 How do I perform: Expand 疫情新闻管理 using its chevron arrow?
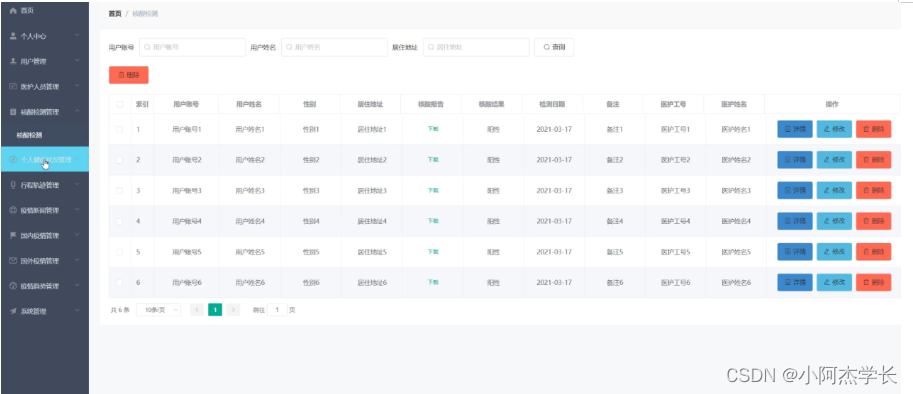tap(77, 210)
